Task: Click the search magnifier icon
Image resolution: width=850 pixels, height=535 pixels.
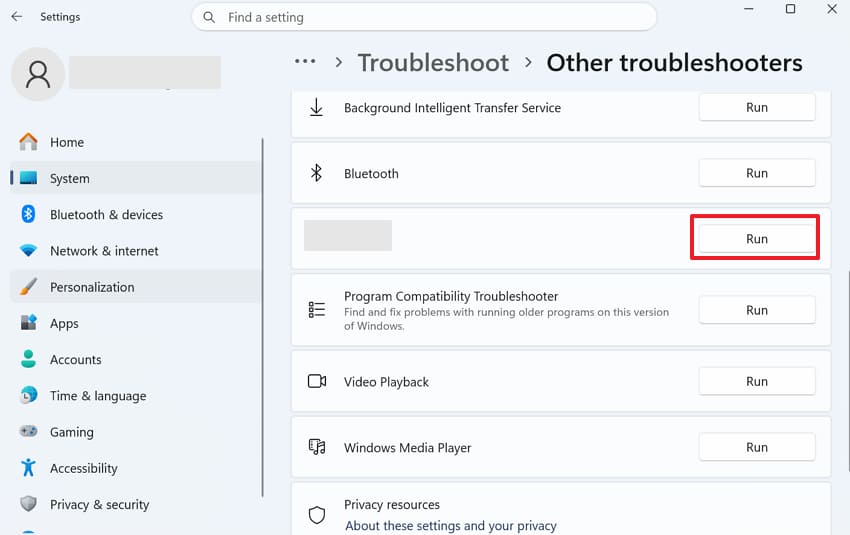Action: click(x=209, y=17)
